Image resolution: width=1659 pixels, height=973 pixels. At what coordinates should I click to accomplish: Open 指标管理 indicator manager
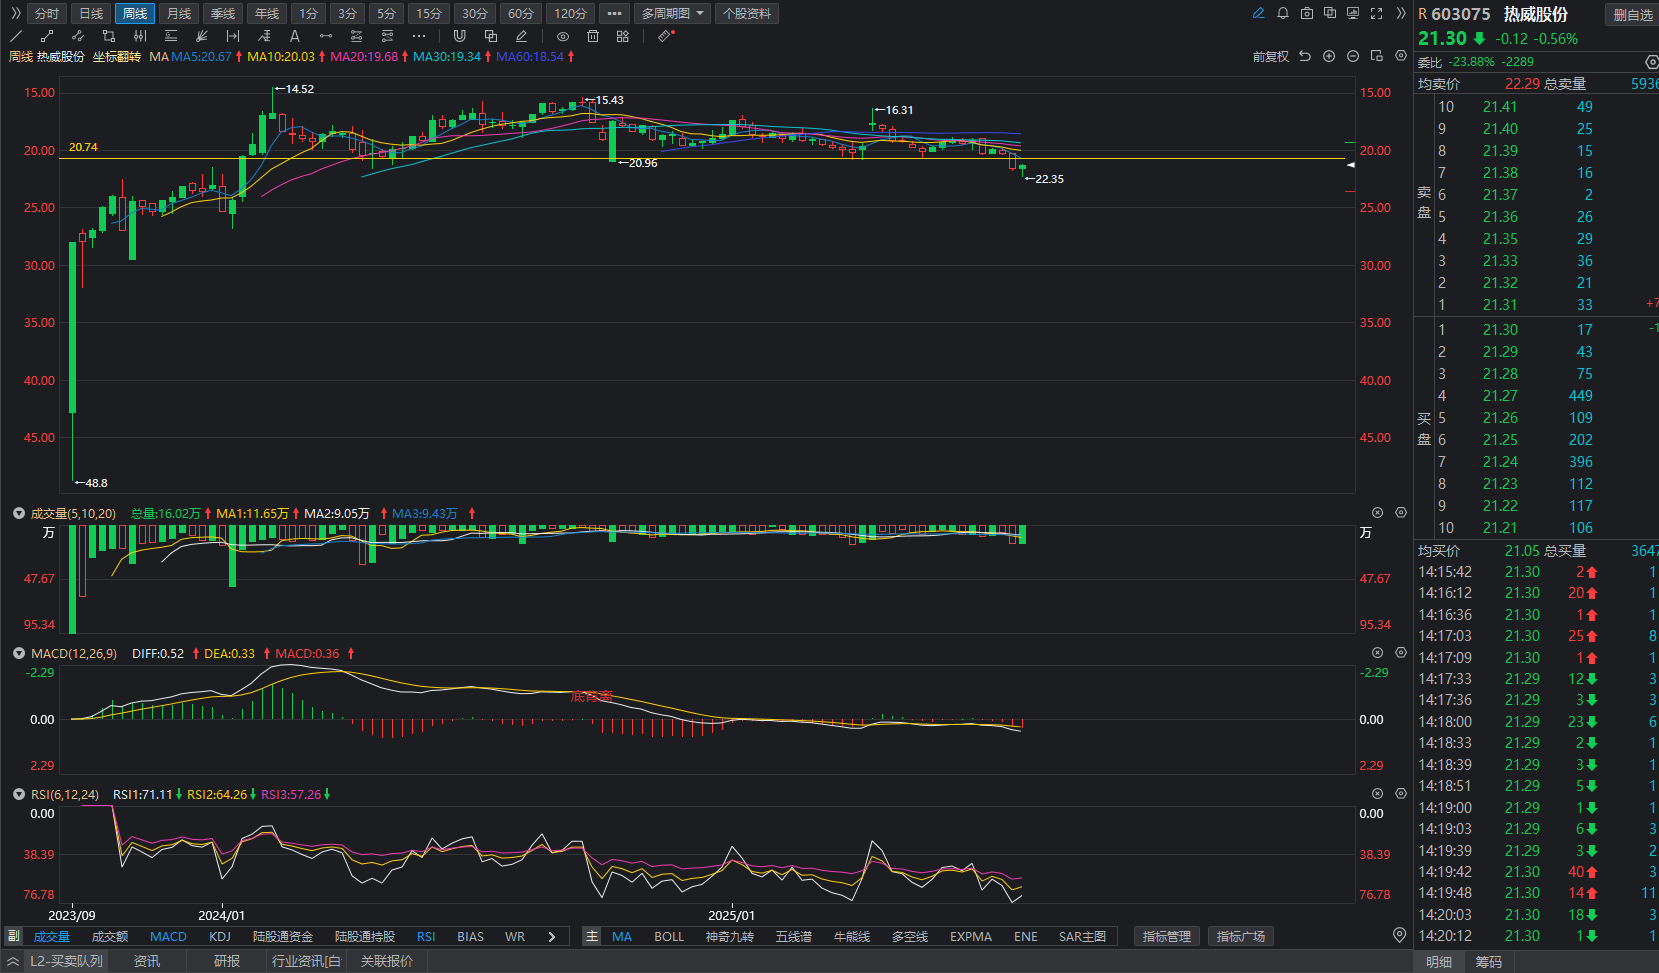tap(1167, 937)
